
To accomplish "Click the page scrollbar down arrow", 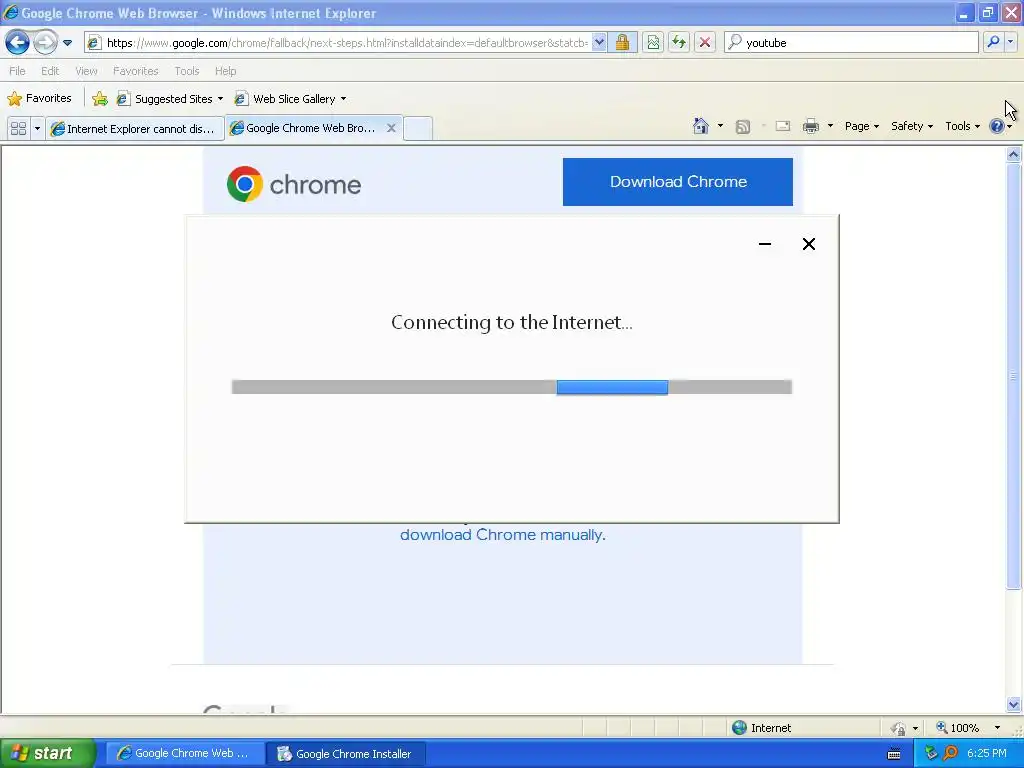I will tap(1014, 705).
